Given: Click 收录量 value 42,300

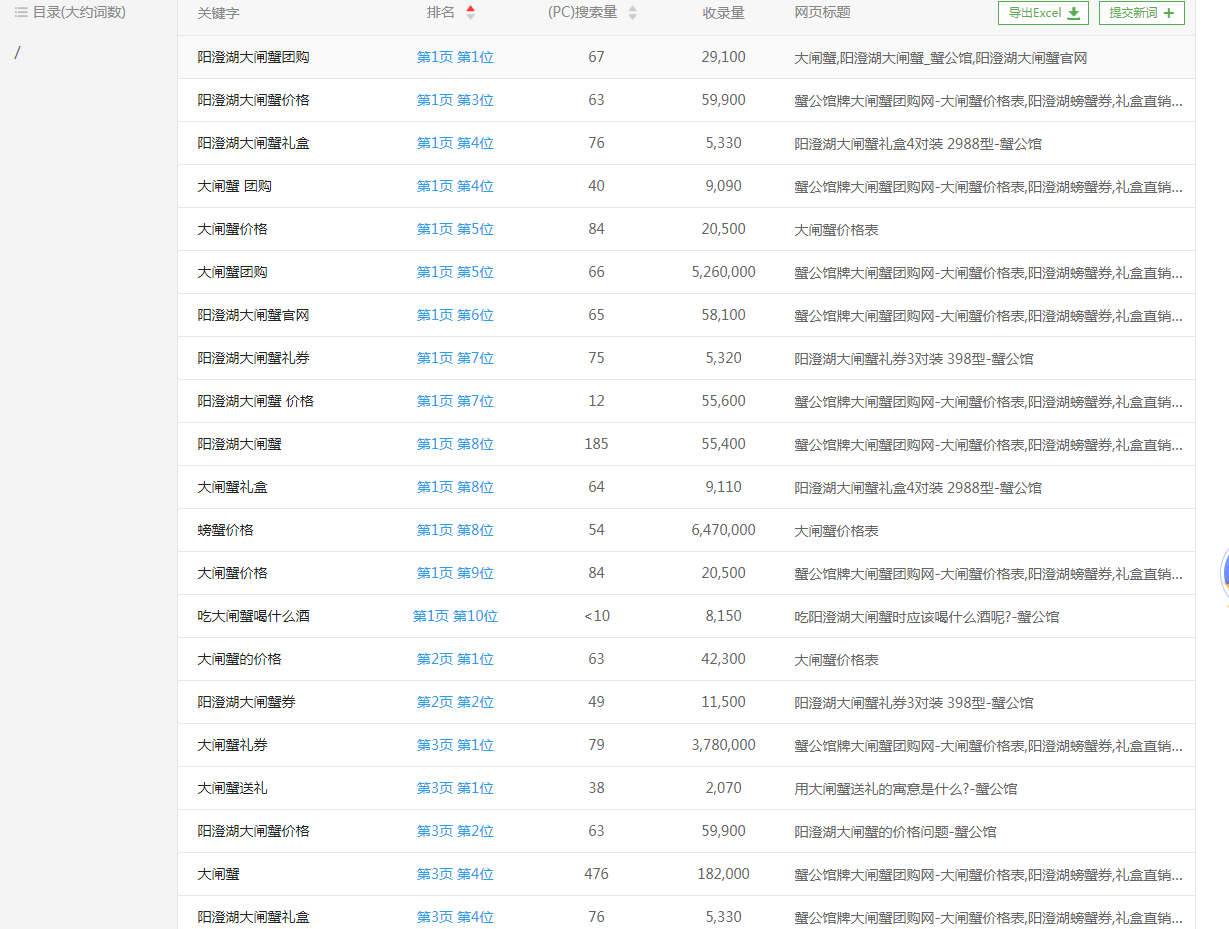Looking at the screenshot, I should point(723,659).
